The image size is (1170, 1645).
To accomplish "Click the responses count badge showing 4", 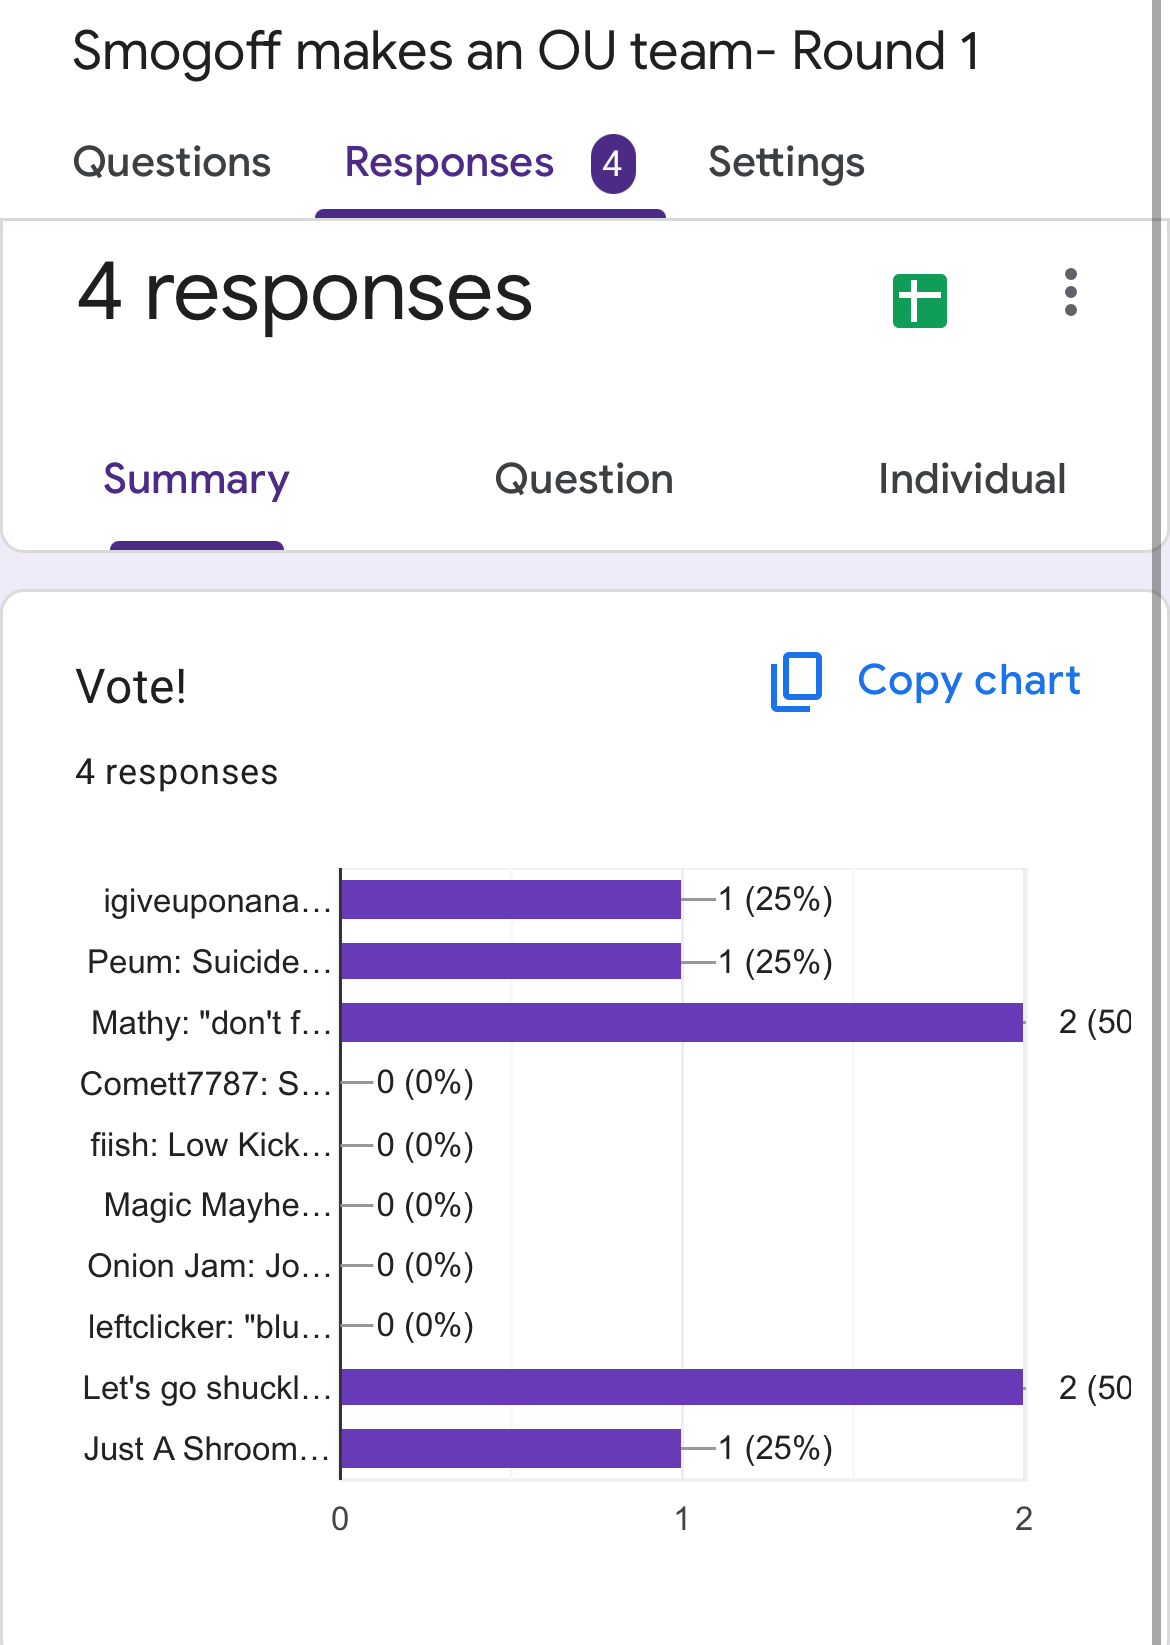I will 612,163.
